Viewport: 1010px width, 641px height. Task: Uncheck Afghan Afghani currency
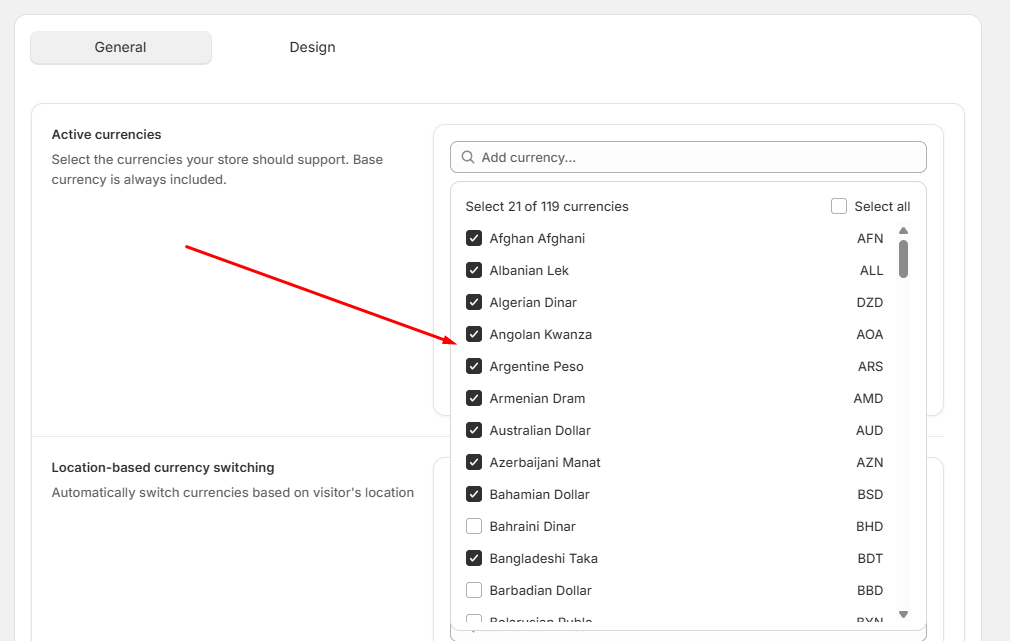[473, 238]
